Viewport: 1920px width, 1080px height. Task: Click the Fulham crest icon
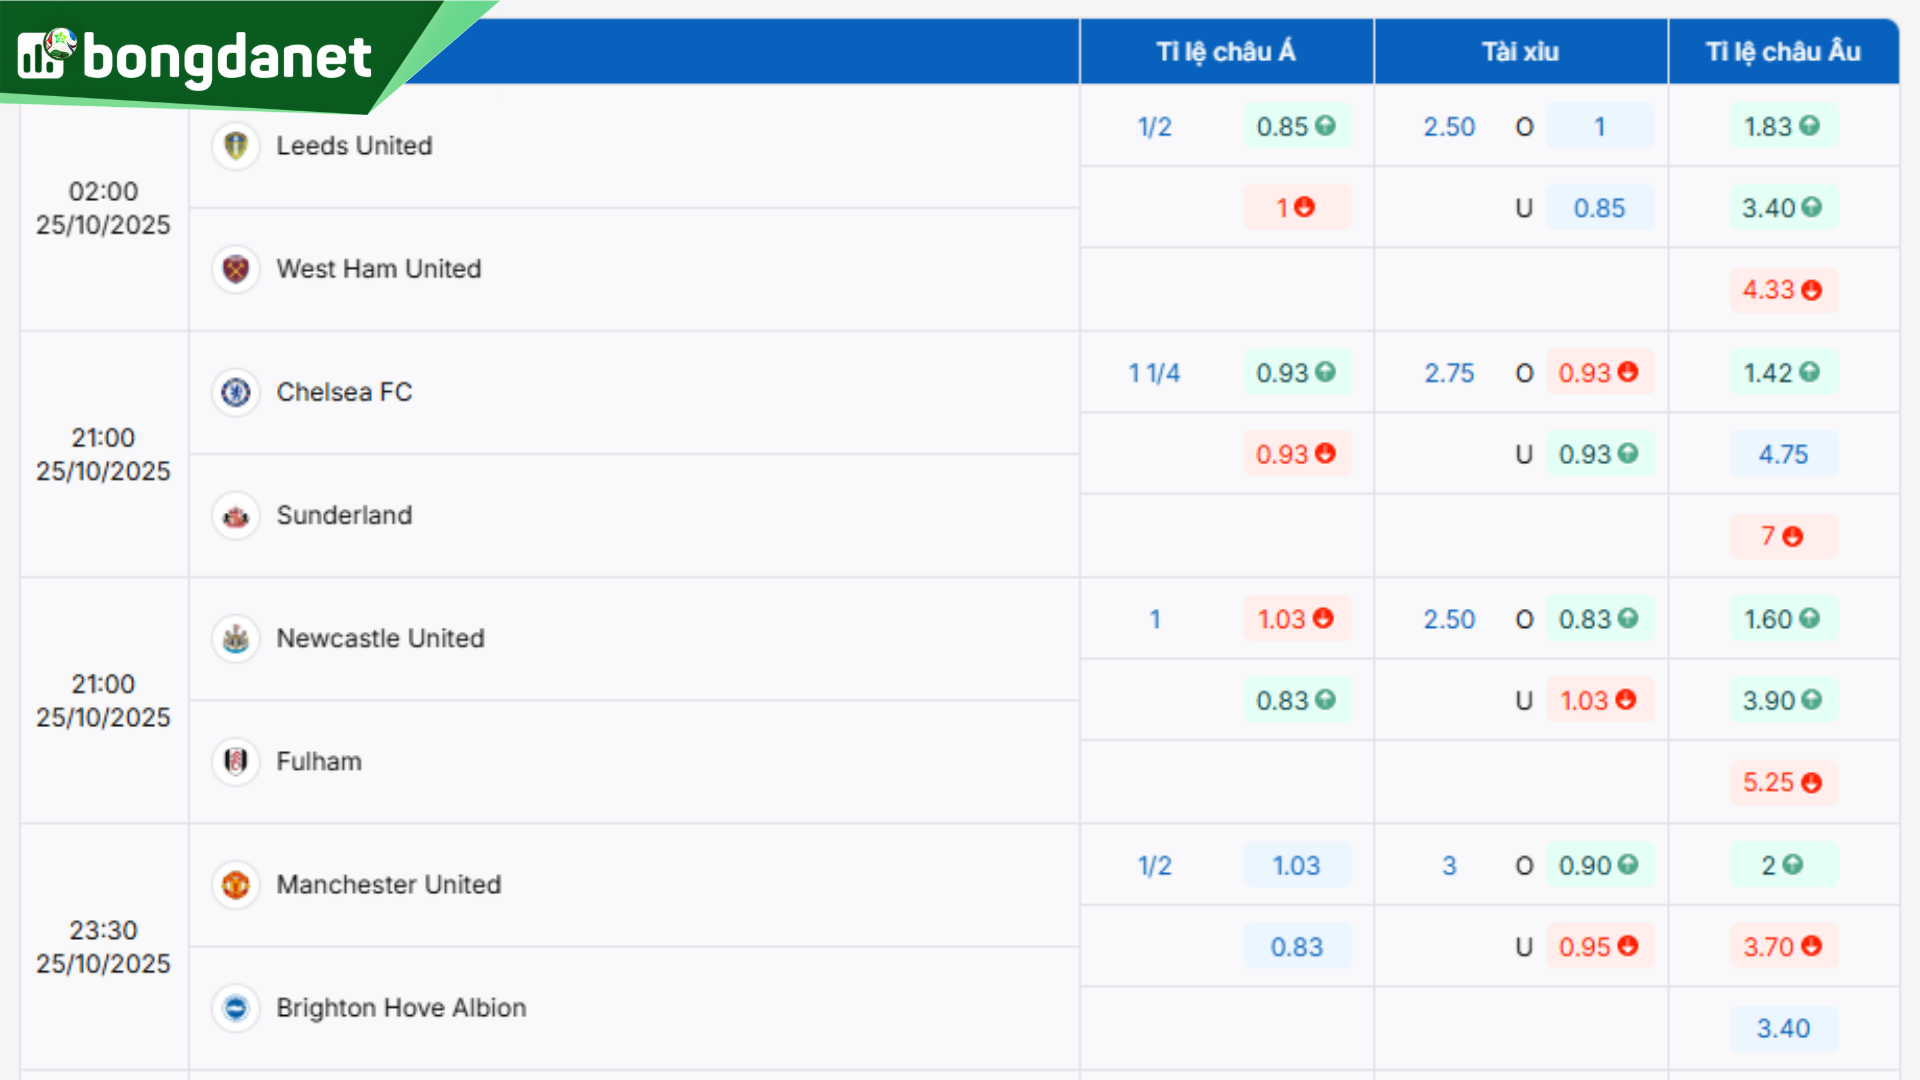click(236, 762)
